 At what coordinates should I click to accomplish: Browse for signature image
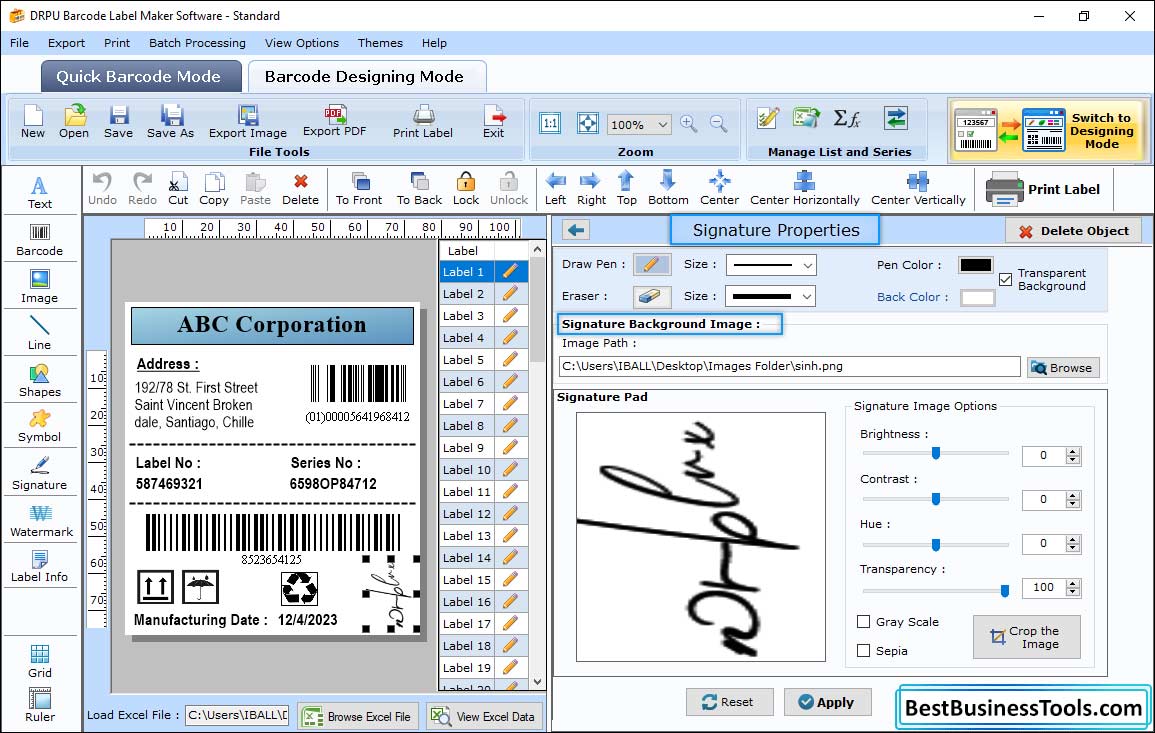pos(1063,368)
